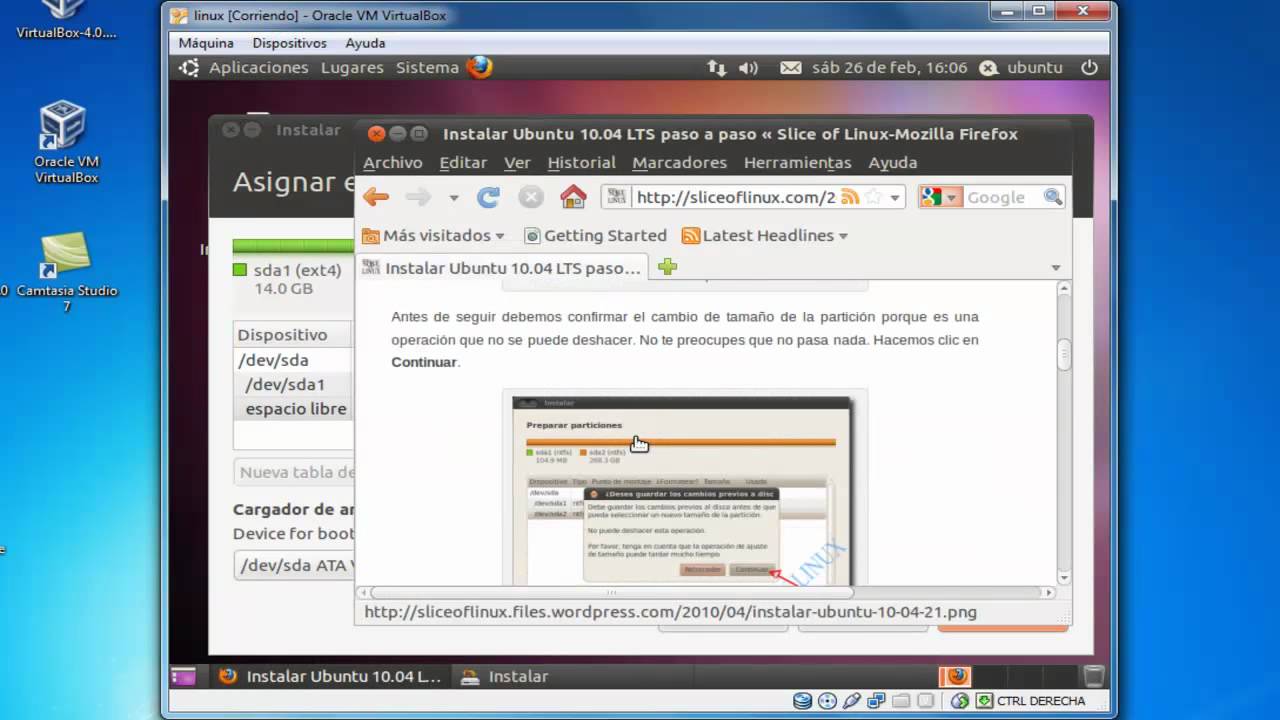Open the Google search engine selector dropdown

(940, 197)
